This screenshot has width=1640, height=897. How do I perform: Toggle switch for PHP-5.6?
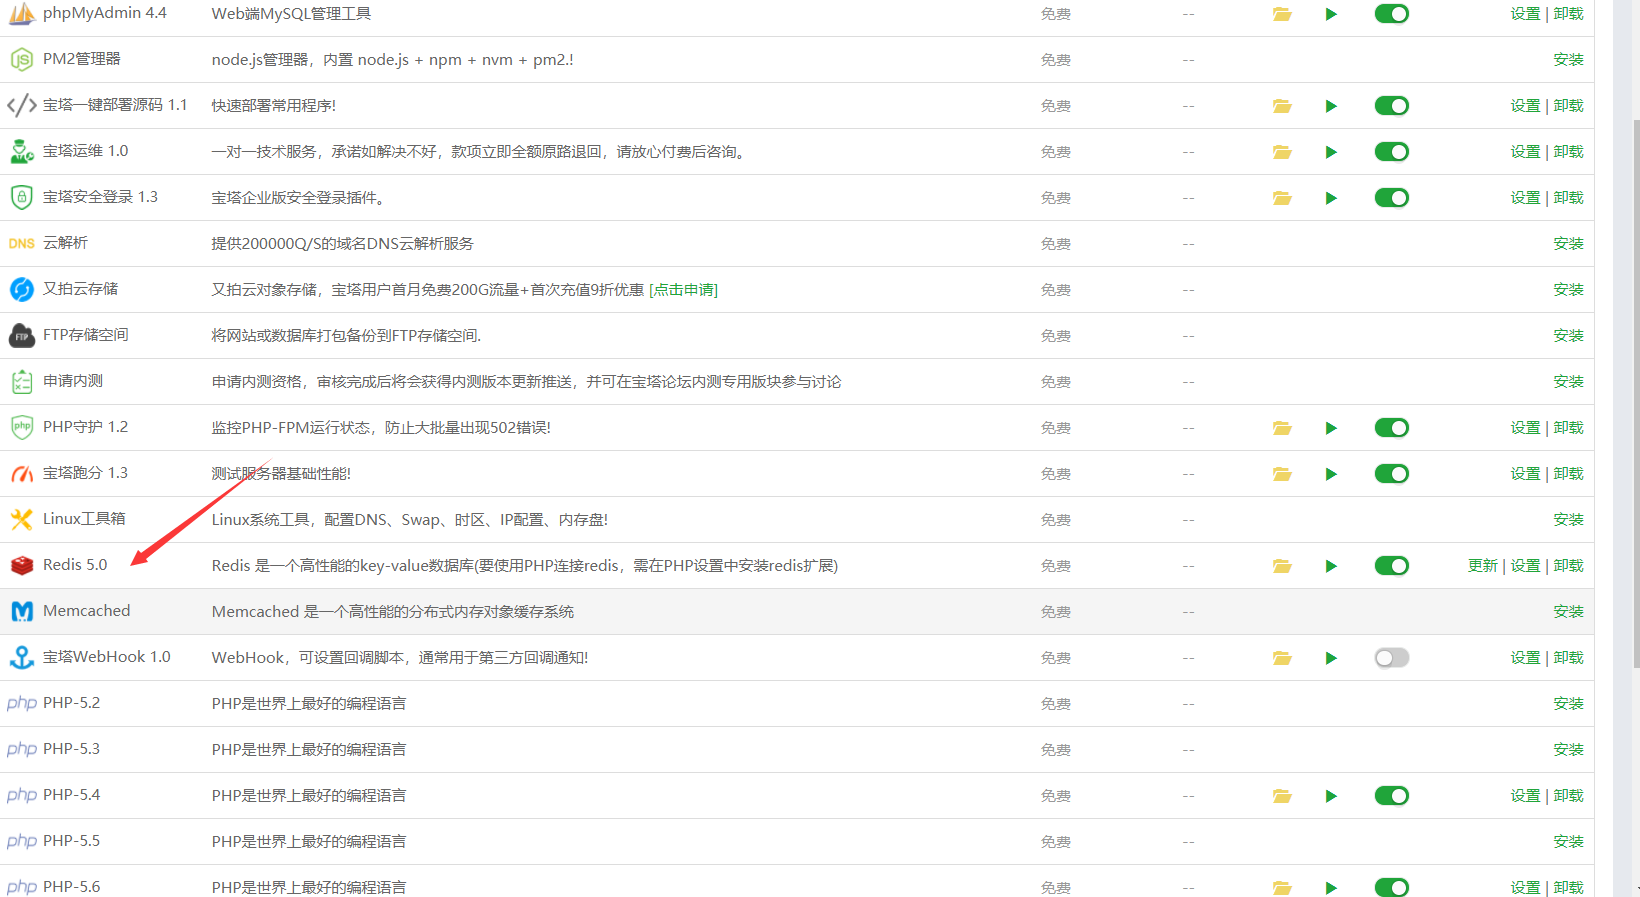coord(1392,887)
